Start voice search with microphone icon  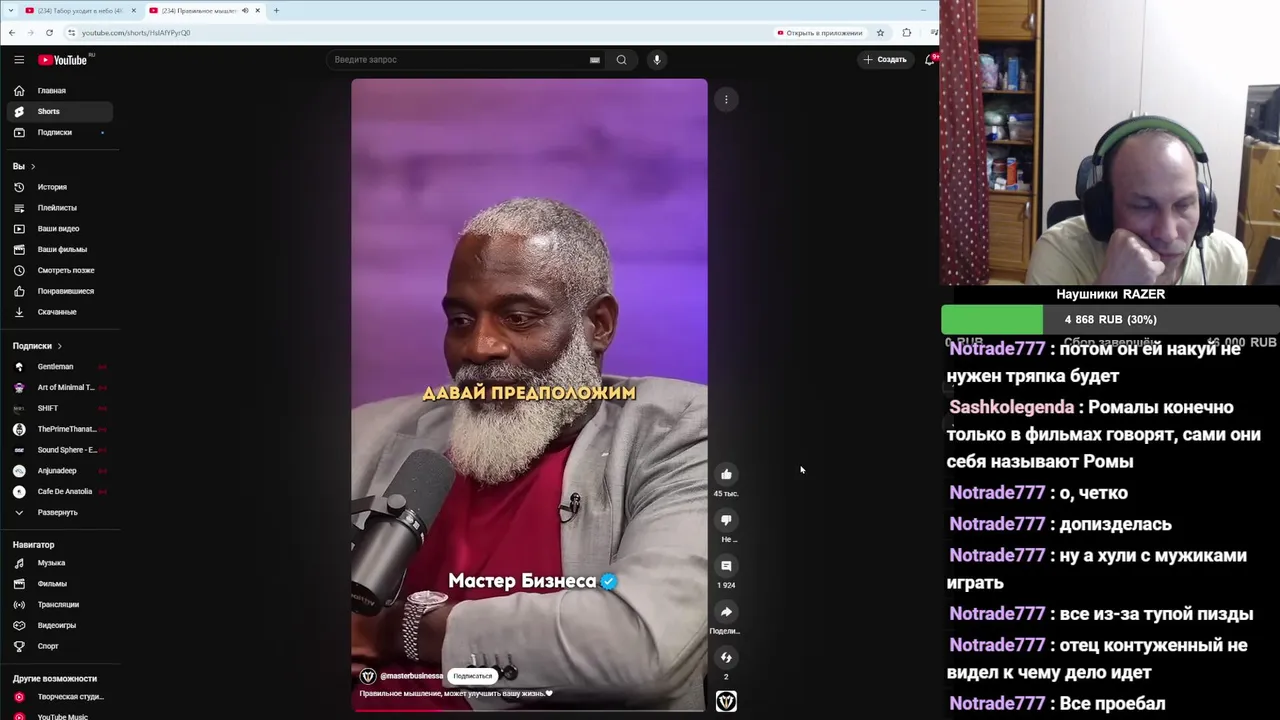pos(657,60)
